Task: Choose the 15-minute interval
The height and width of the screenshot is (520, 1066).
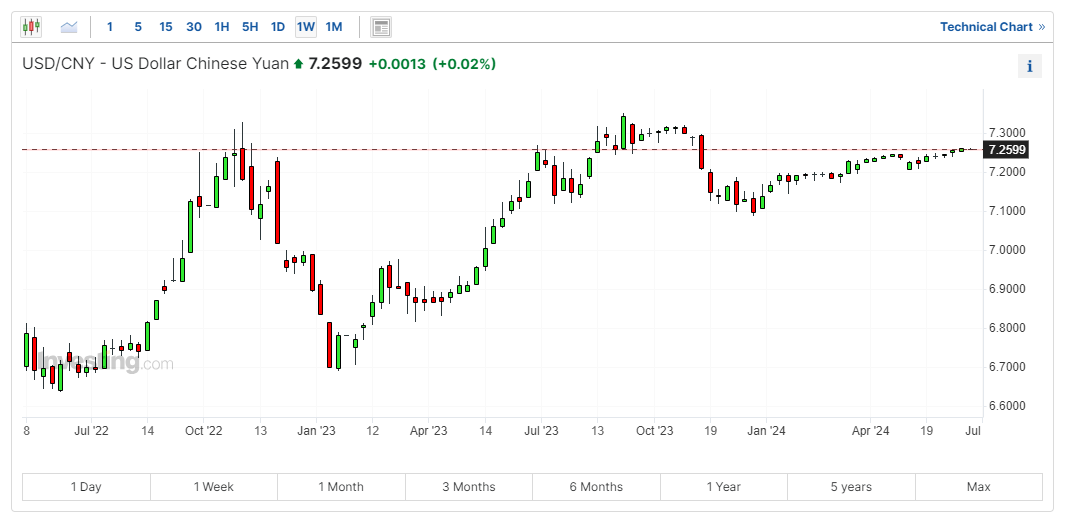Action: pyautogui.click(x=166, y=27)
